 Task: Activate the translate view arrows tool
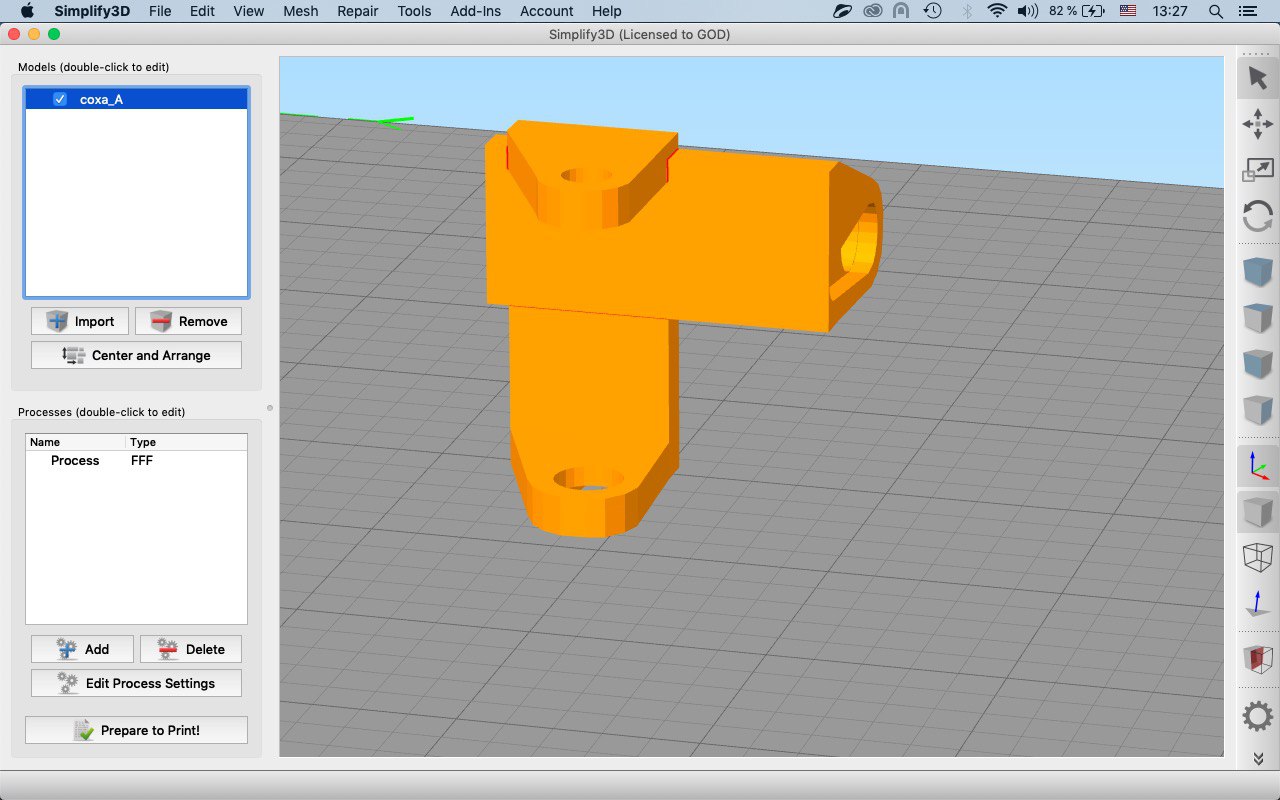[x=1257, y=125]
